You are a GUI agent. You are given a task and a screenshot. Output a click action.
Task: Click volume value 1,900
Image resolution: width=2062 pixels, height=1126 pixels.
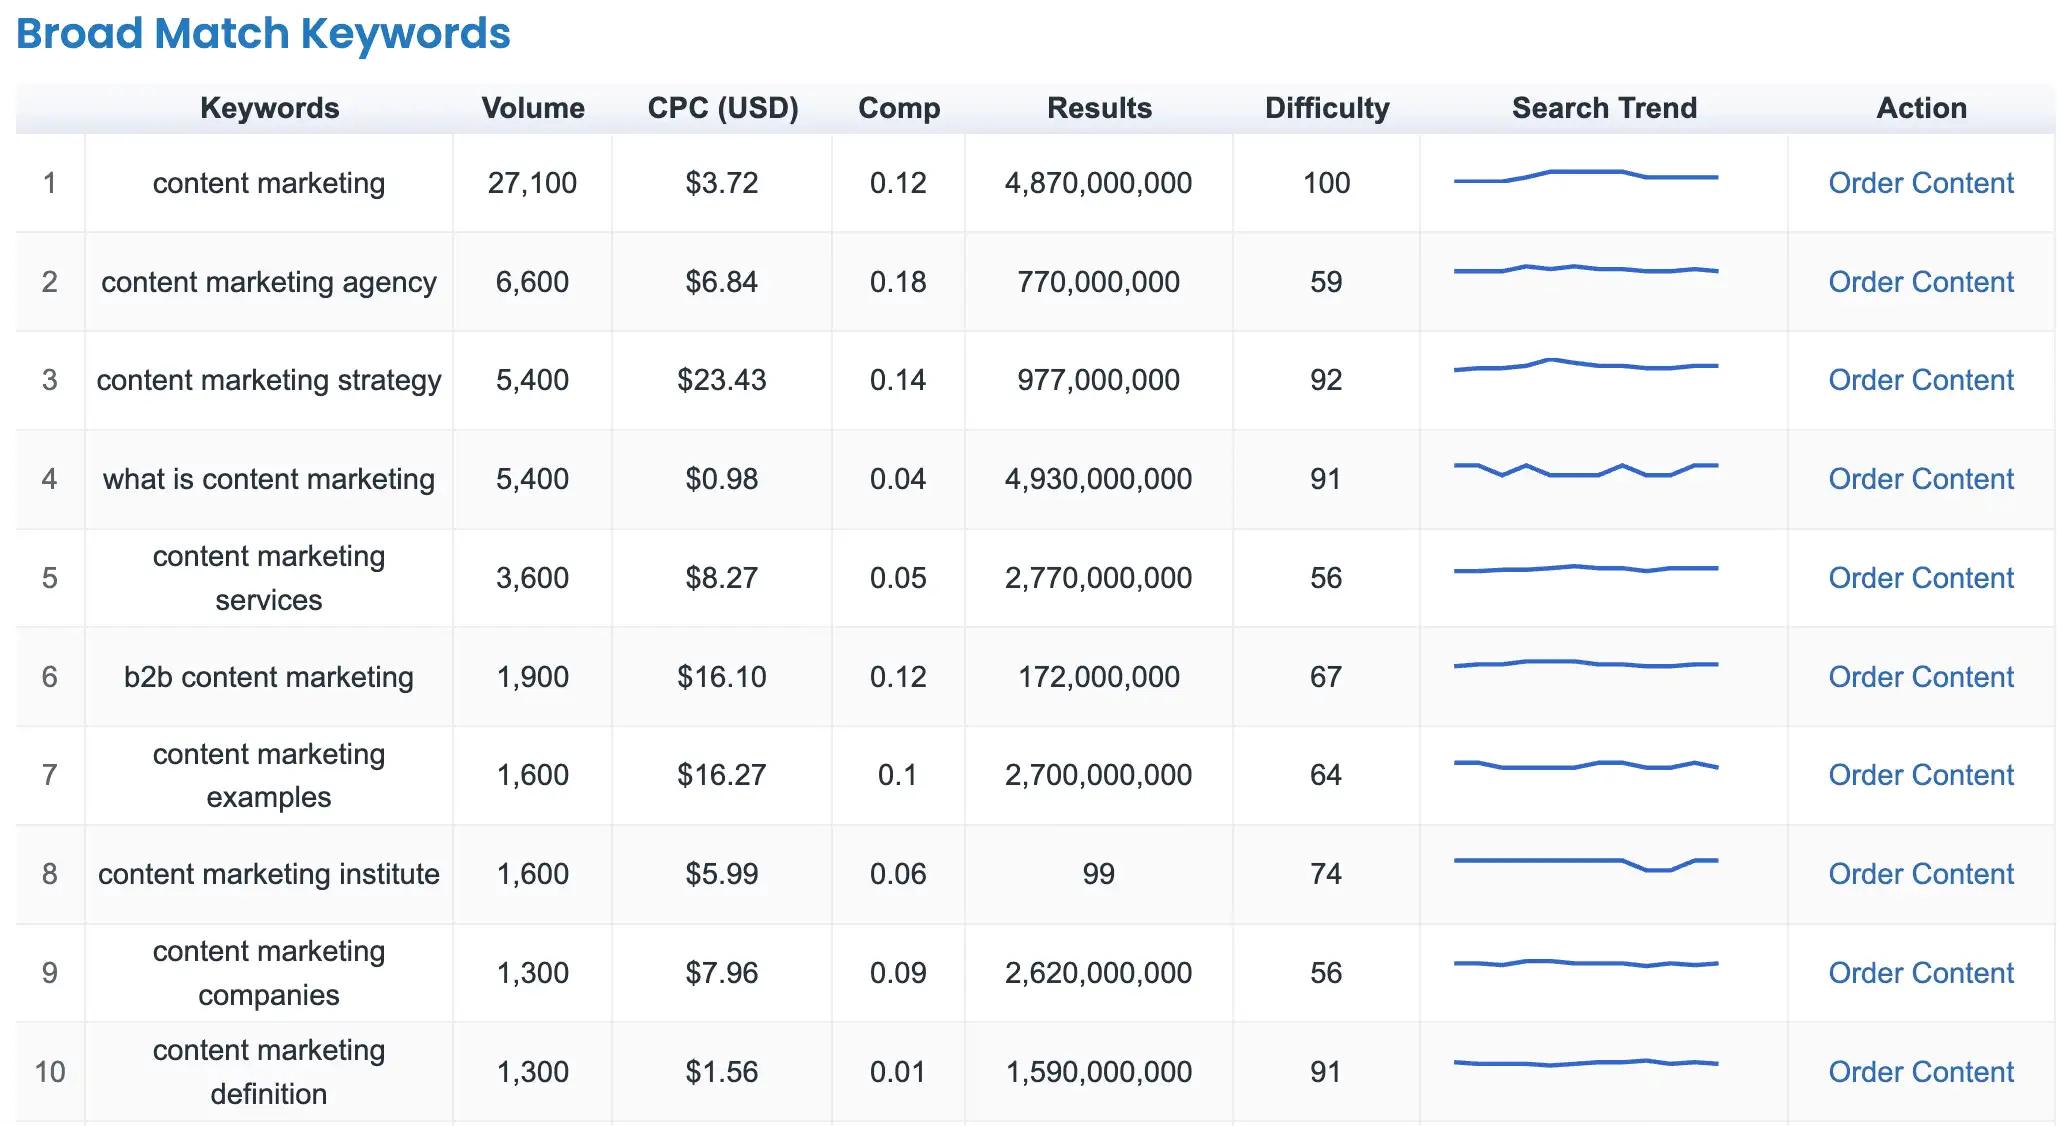point(532,677)
